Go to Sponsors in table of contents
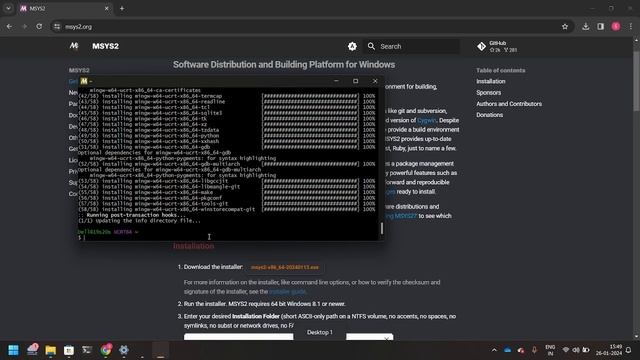The width and height of the screenshot is (640, 360). (x=488, y=93)
